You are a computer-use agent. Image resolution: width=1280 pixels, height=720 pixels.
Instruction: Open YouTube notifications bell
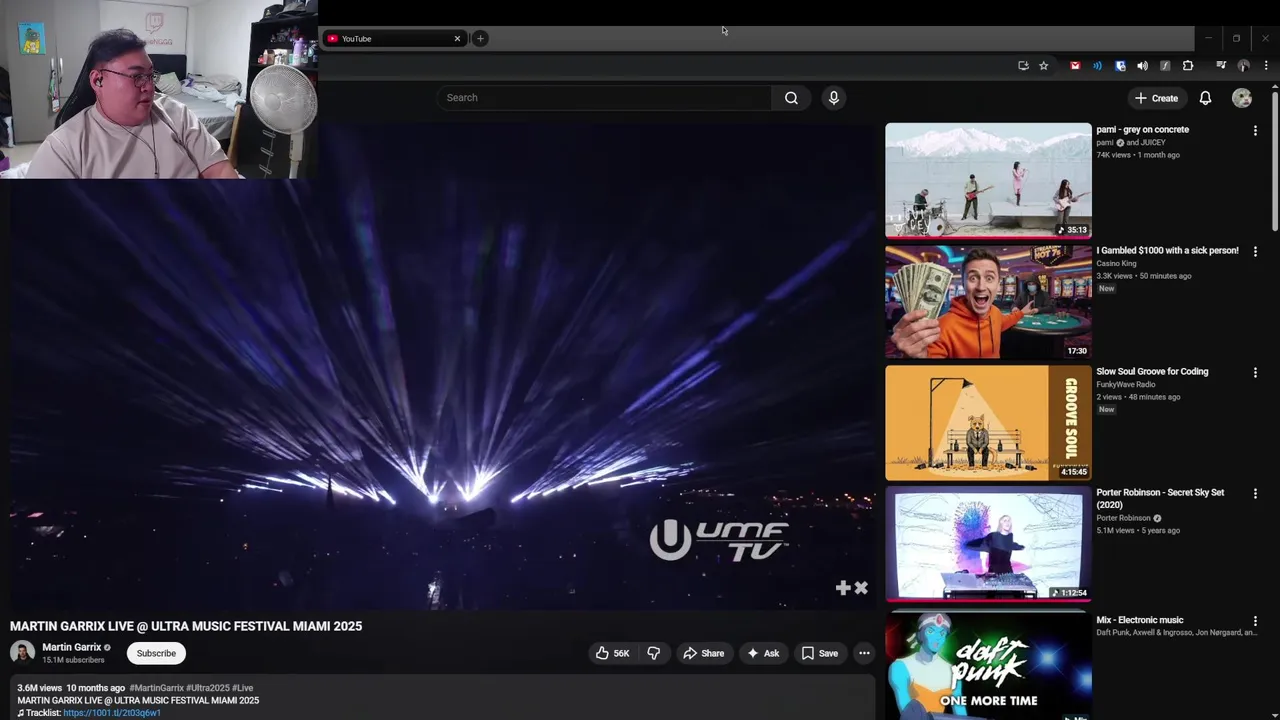tap(1205, 98)
